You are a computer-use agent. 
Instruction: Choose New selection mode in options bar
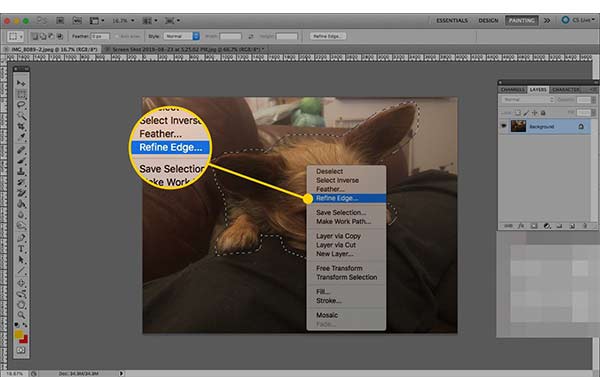(35, 36)
